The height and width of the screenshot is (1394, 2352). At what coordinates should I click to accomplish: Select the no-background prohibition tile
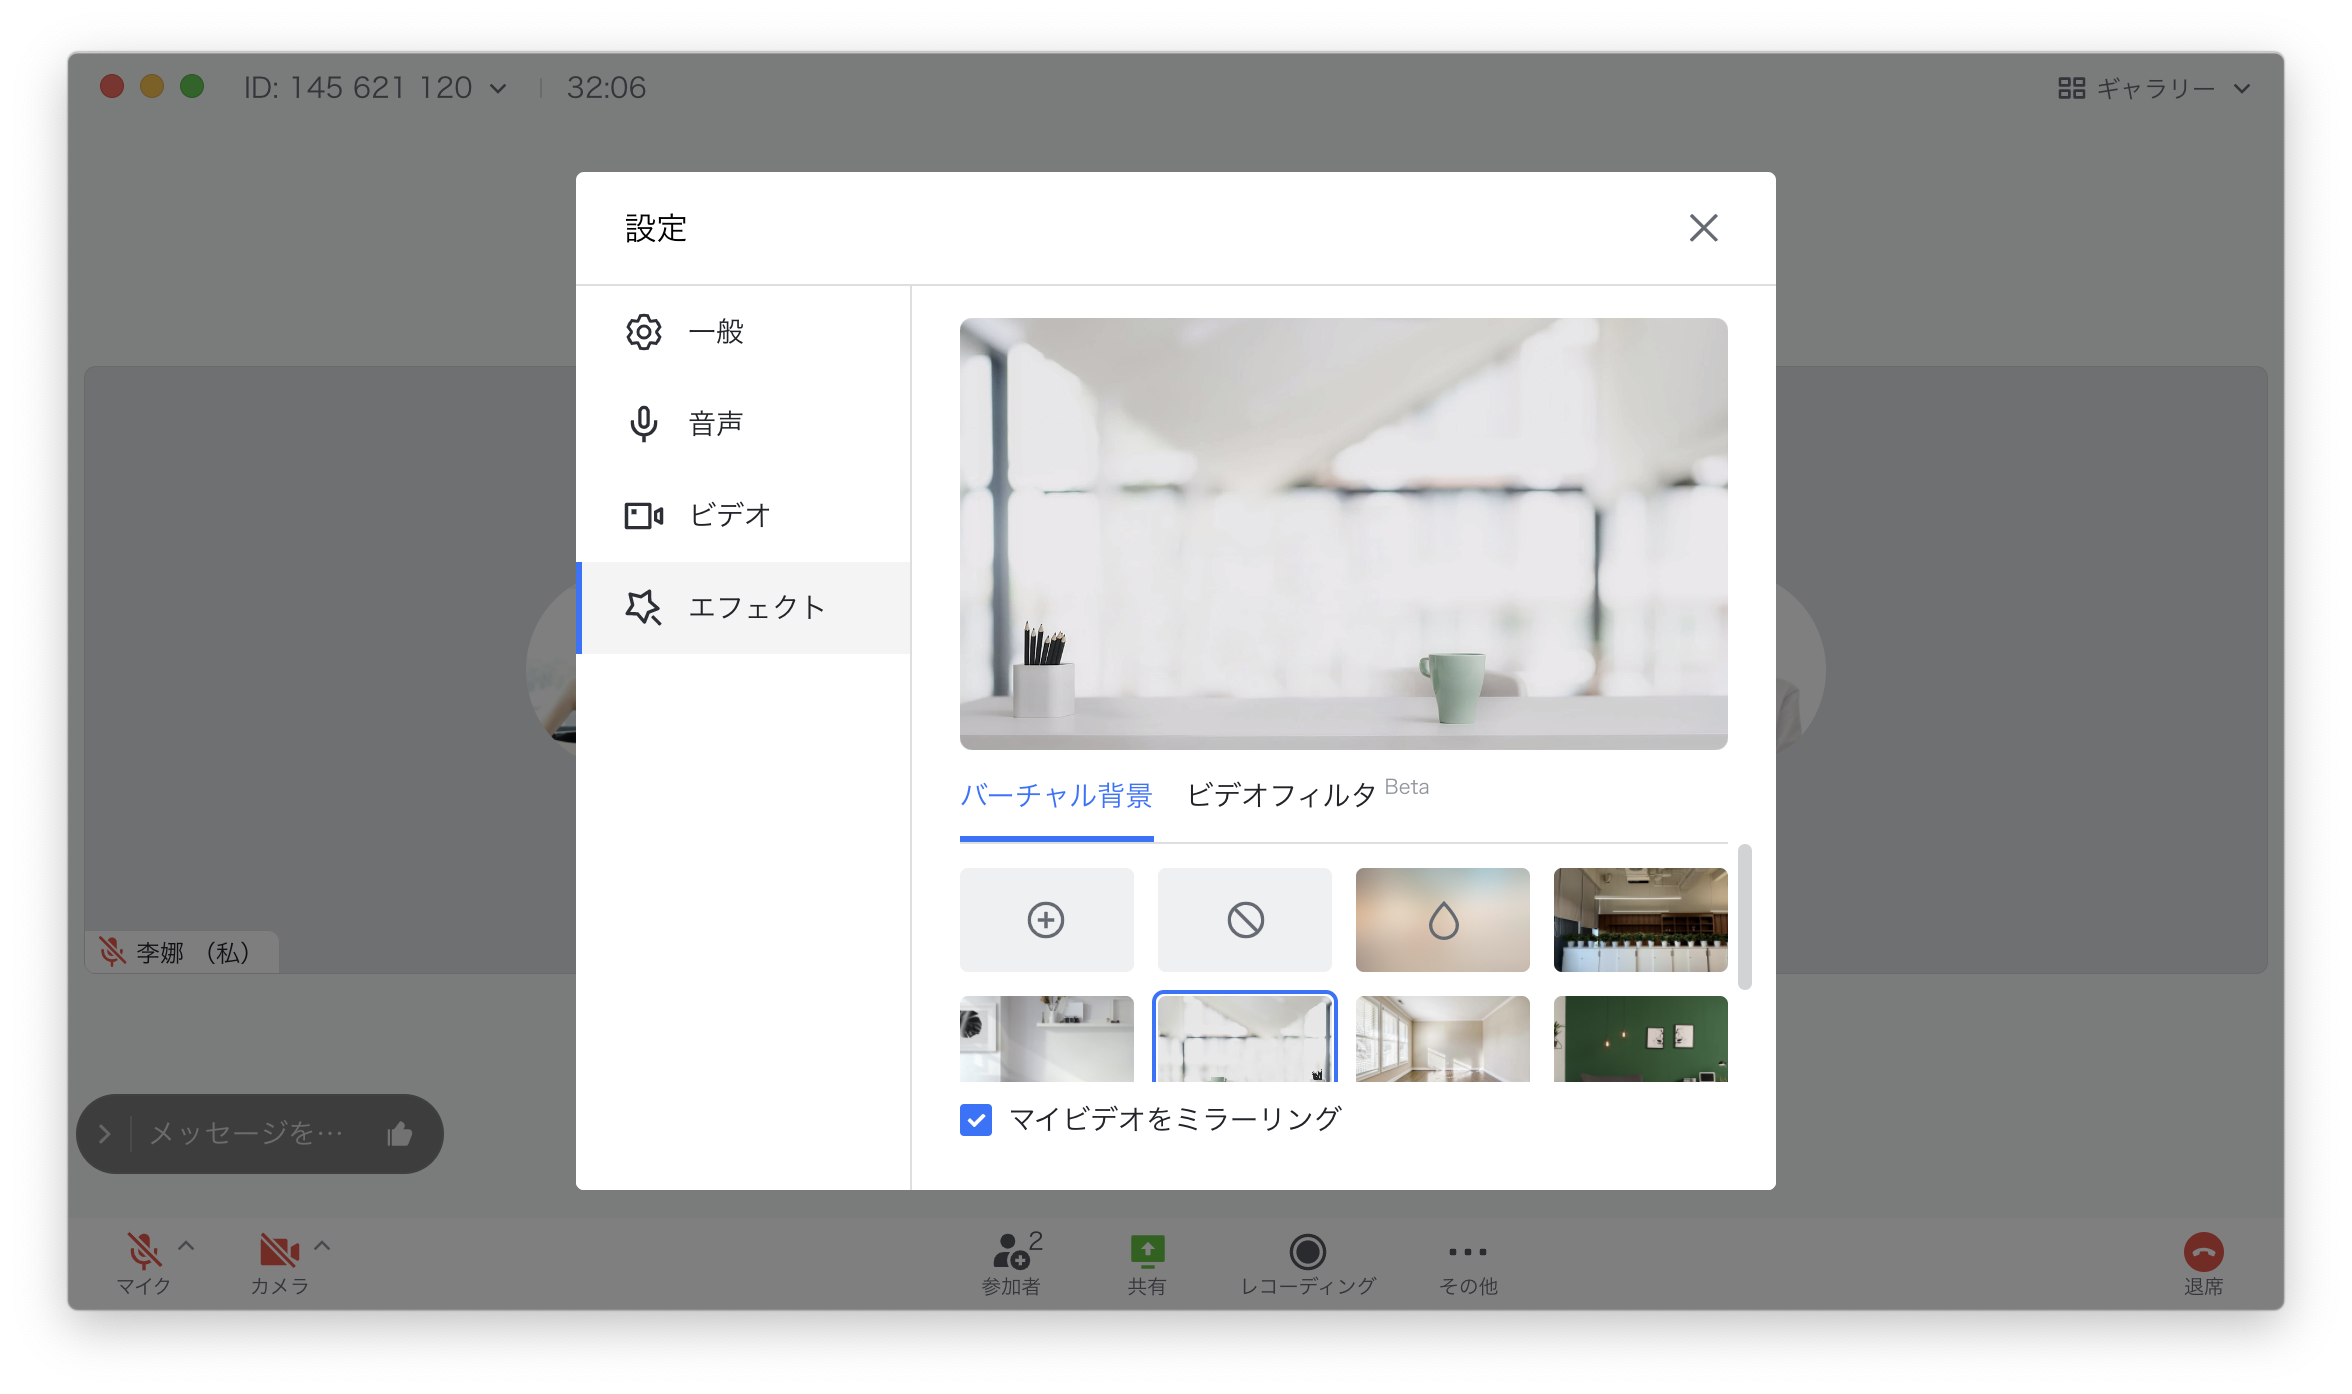tap(1244, 919)
